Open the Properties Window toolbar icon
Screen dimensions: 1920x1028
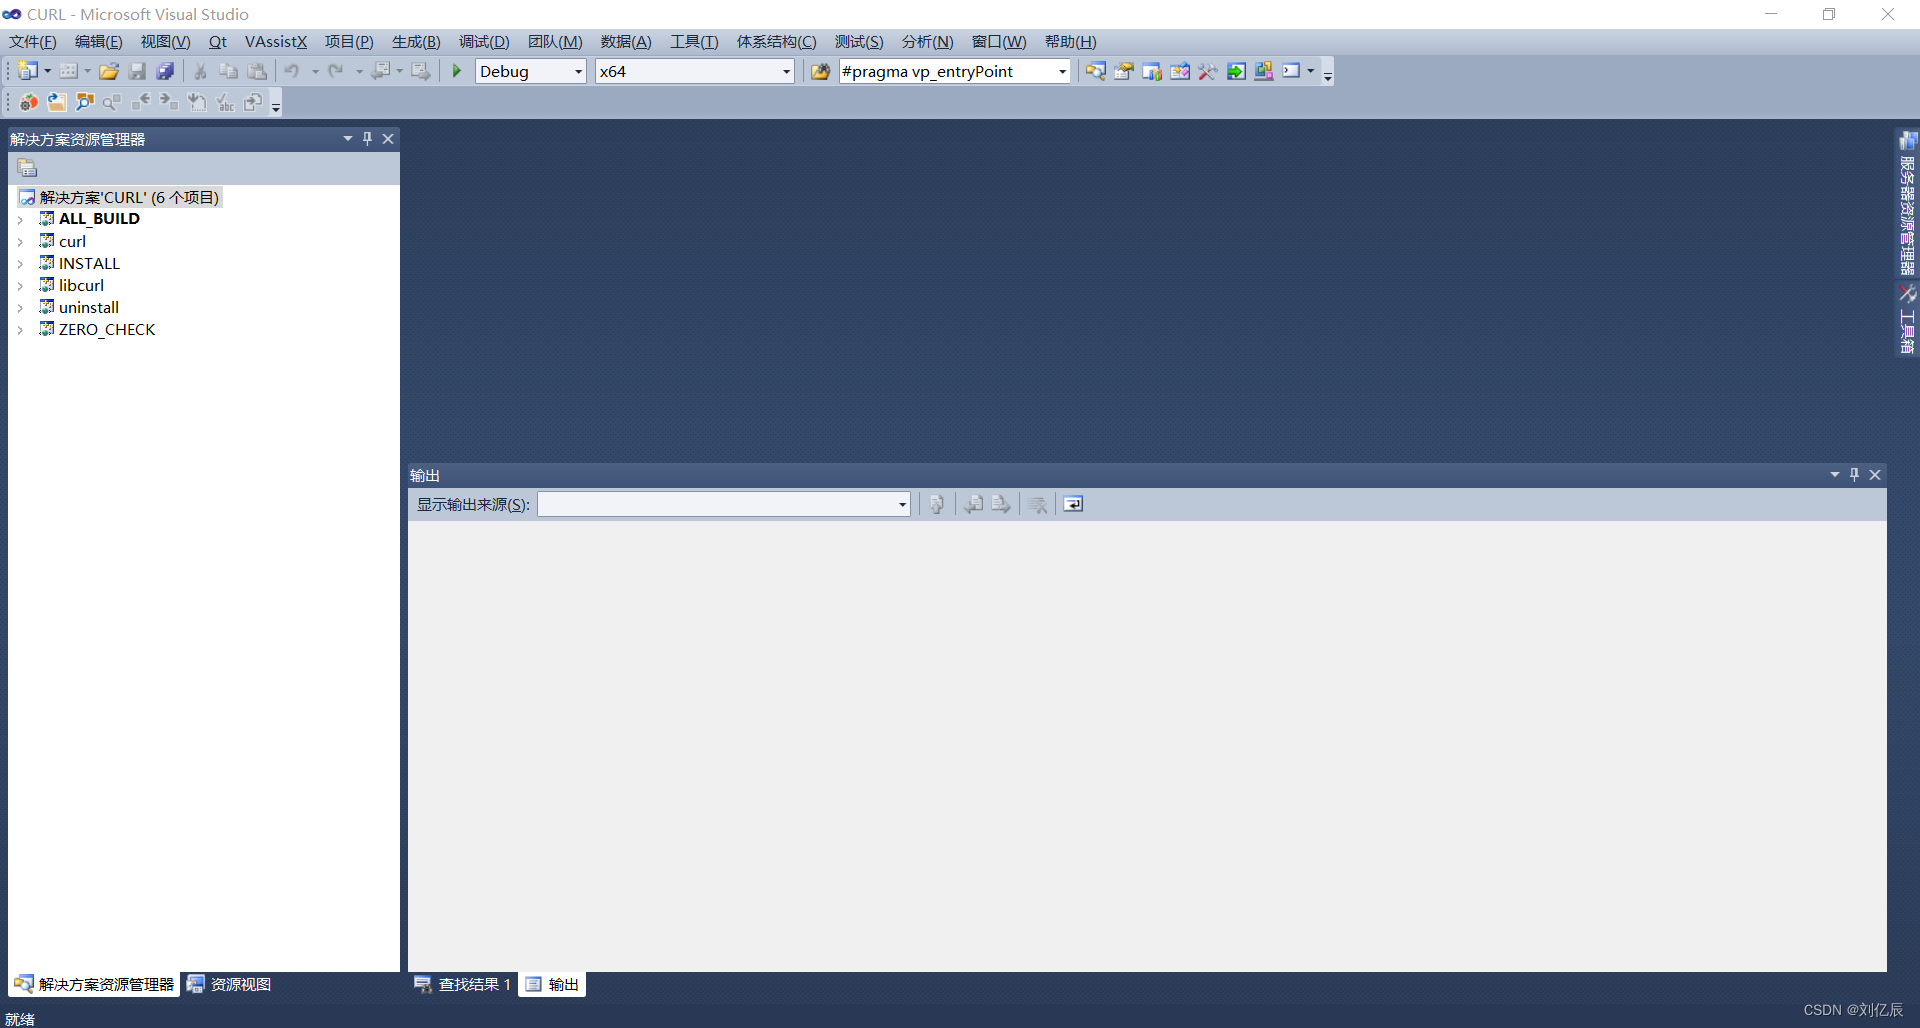tap(1124, 71)
